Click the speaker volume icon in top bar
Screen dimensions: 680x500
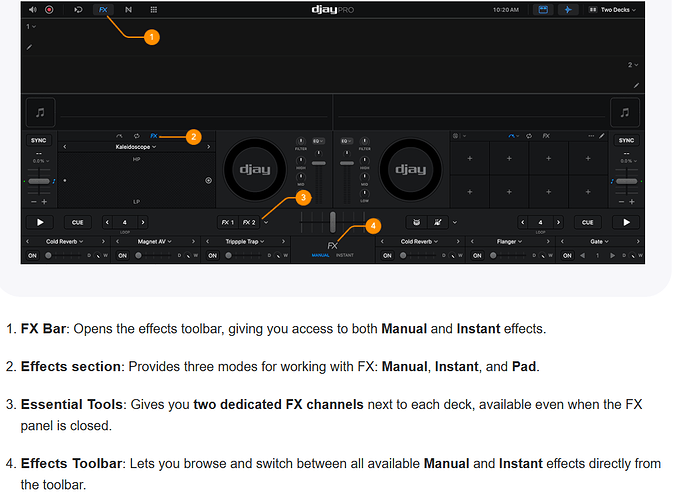pos(33,10)
